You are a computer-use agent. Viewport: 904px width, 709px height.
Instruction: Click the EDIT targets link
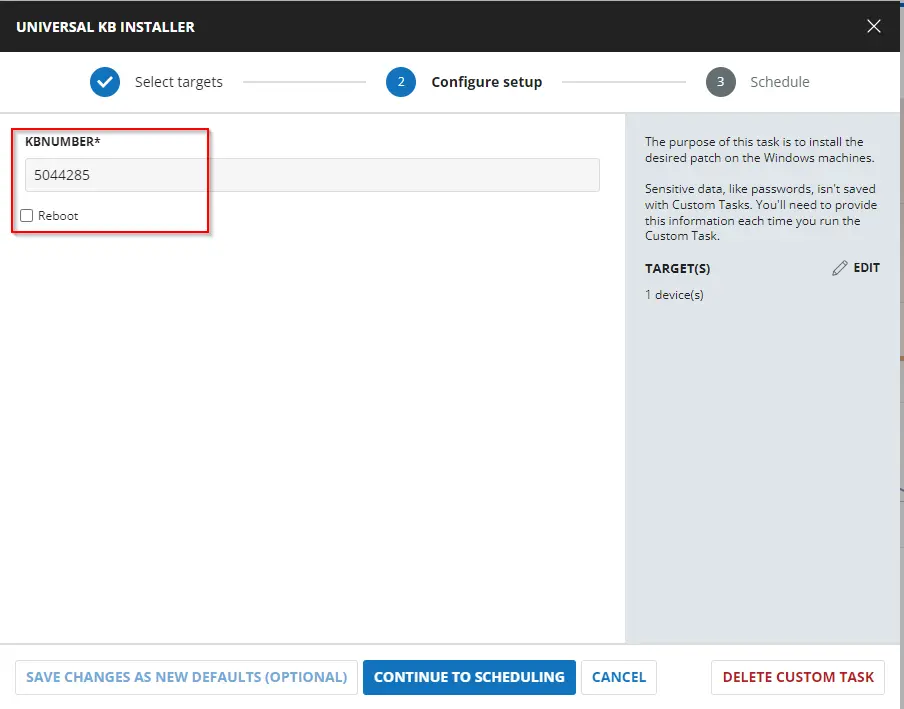click(x=867, y=268)
